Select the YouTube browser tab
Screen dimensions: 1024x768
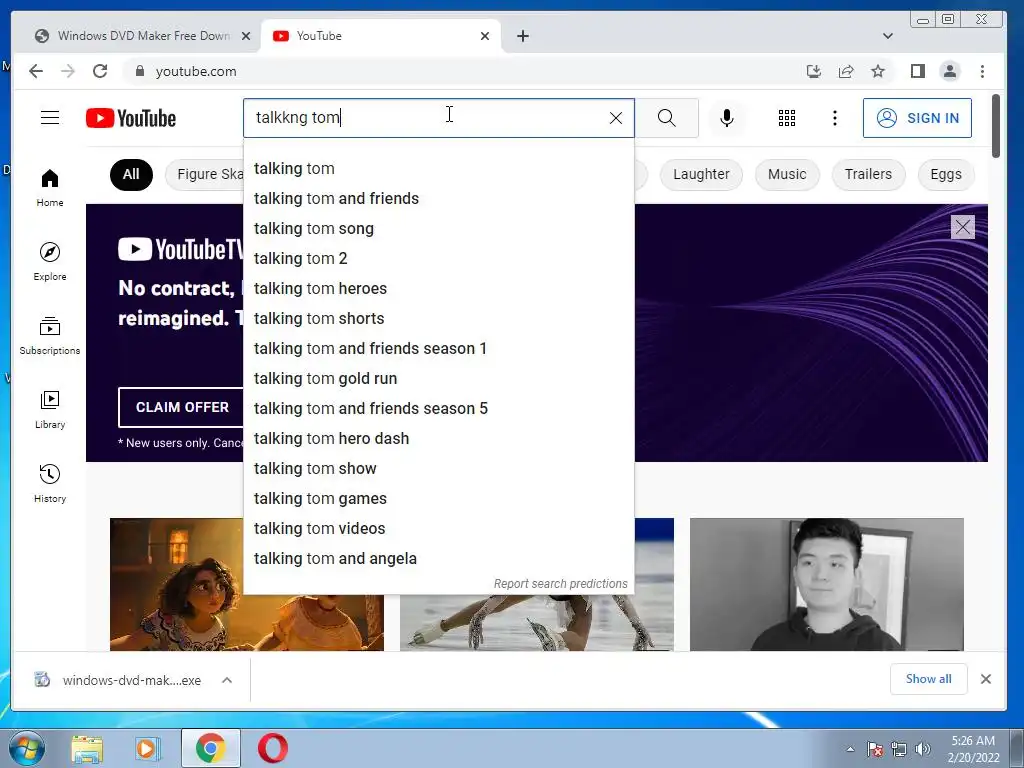pyautogui.click(x=381, y=36)
